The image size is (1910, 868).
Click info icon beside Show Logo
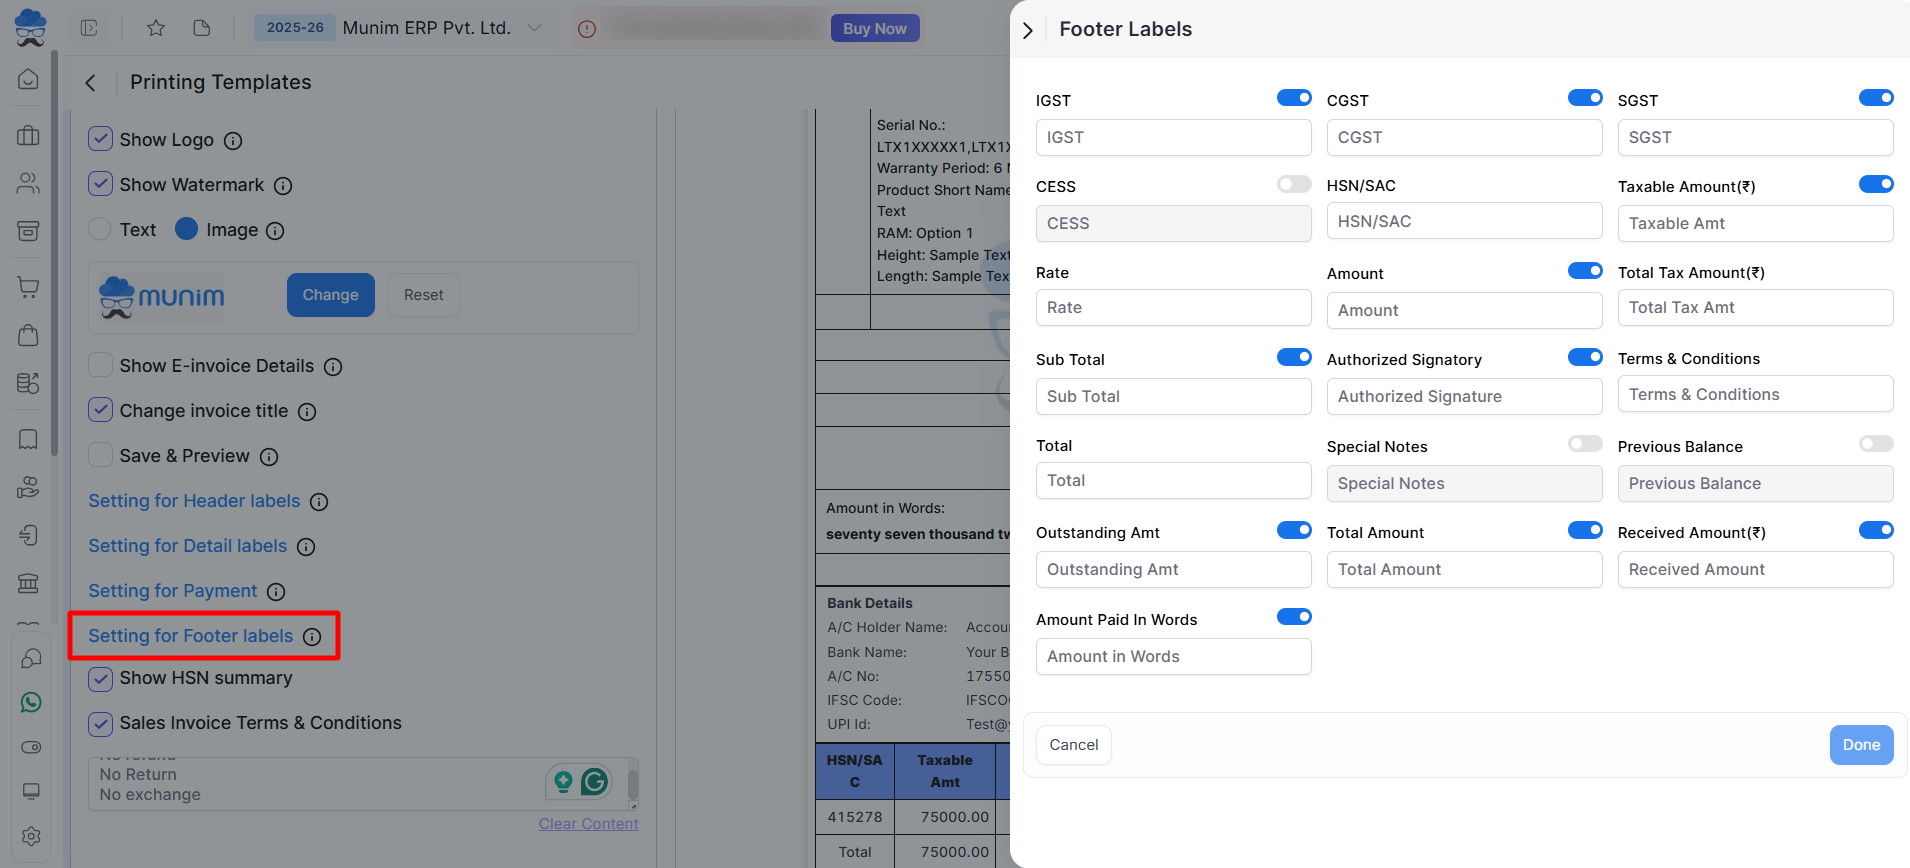(233, 141)
